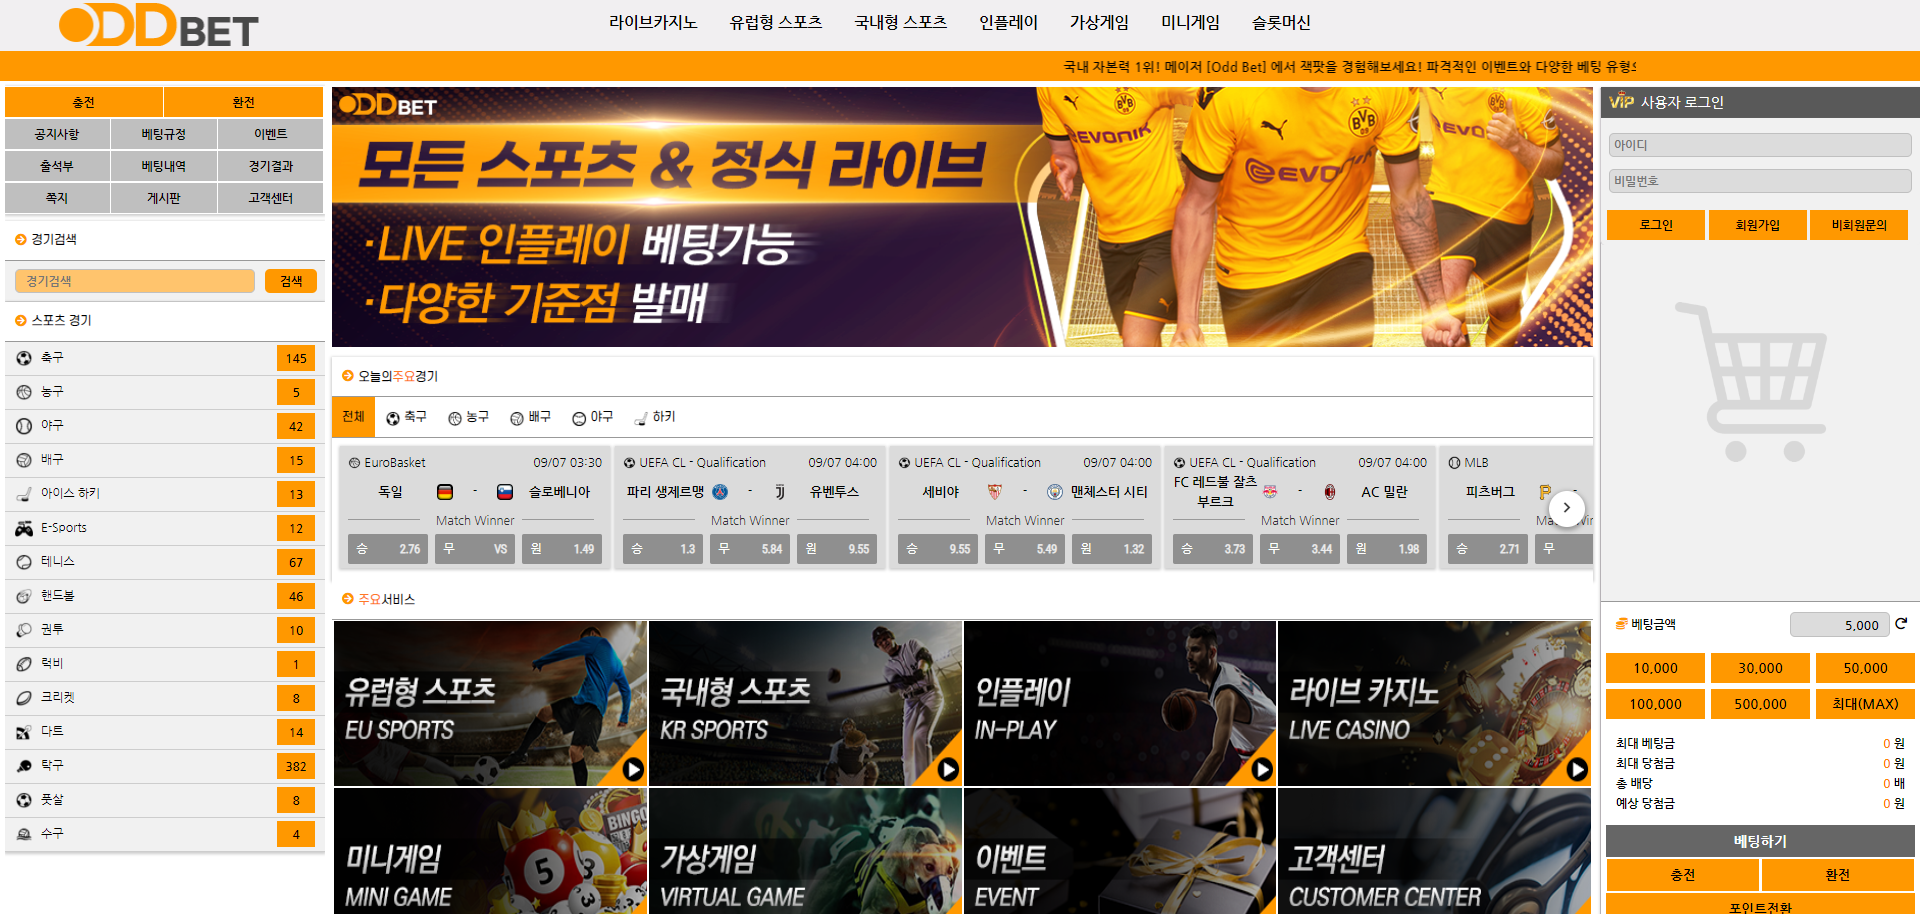Click the handball icon next to 핸드볼
This screenshot has width=1920, height=914.
pos(24,596)
